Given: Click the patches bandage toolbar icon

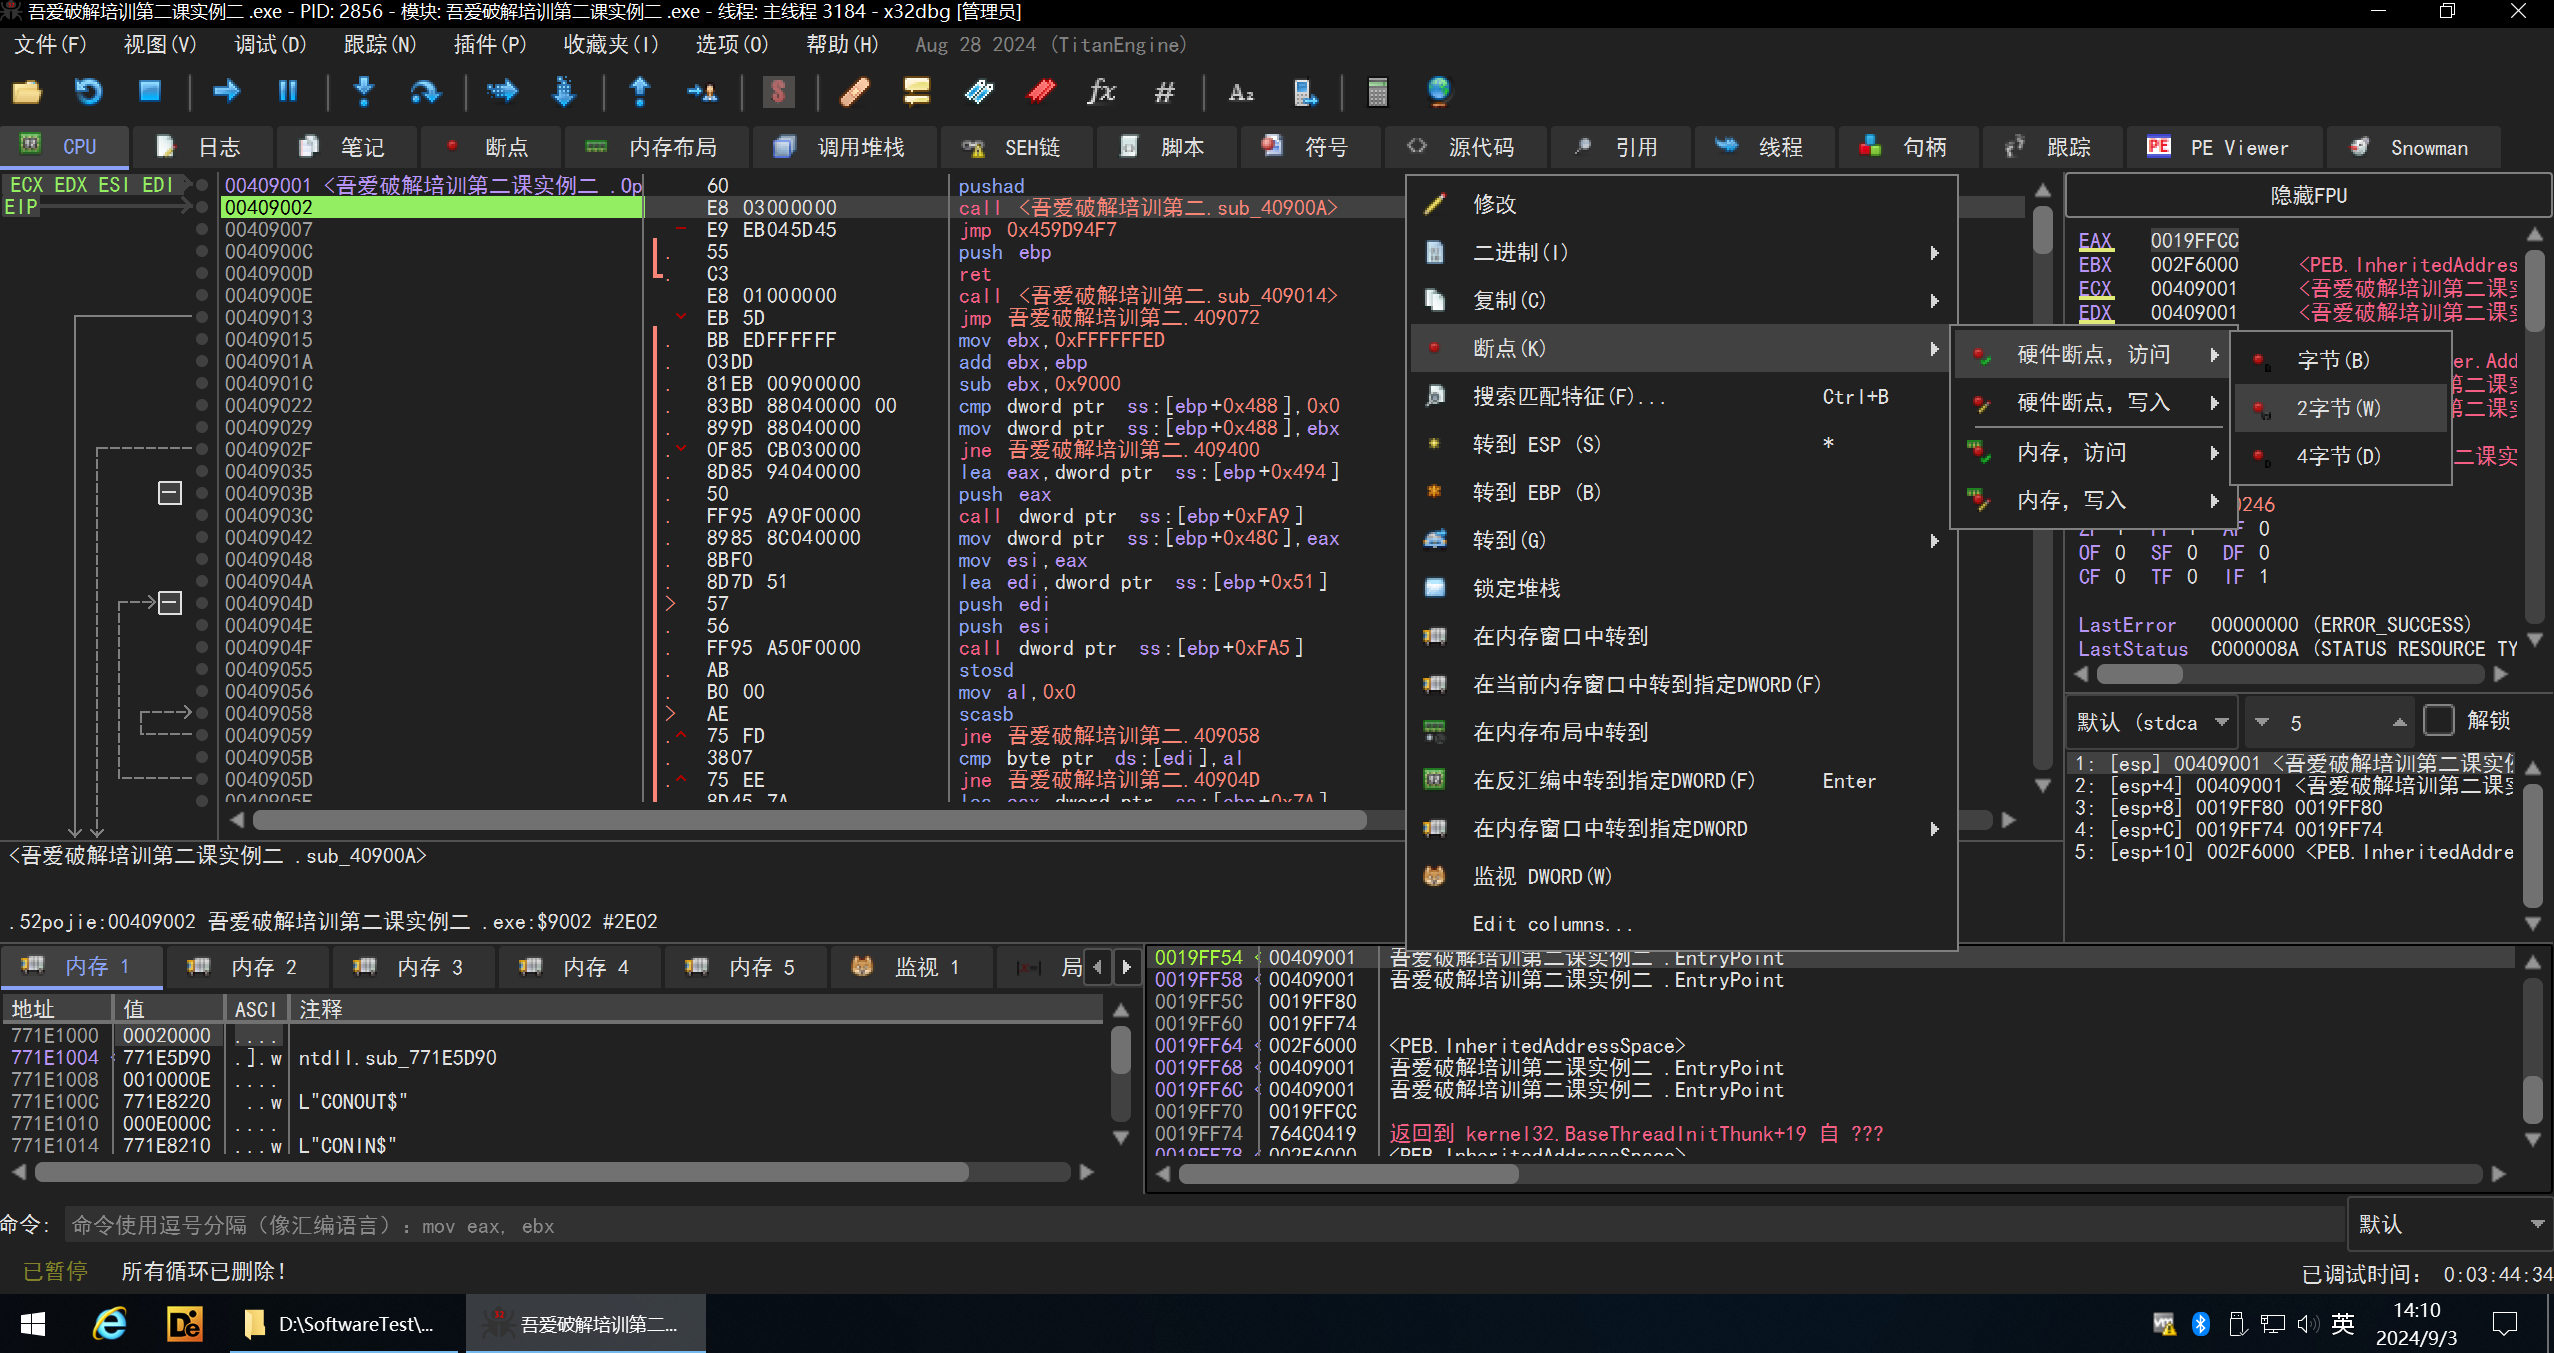Looking at the screenshot, I should point(855,92).
